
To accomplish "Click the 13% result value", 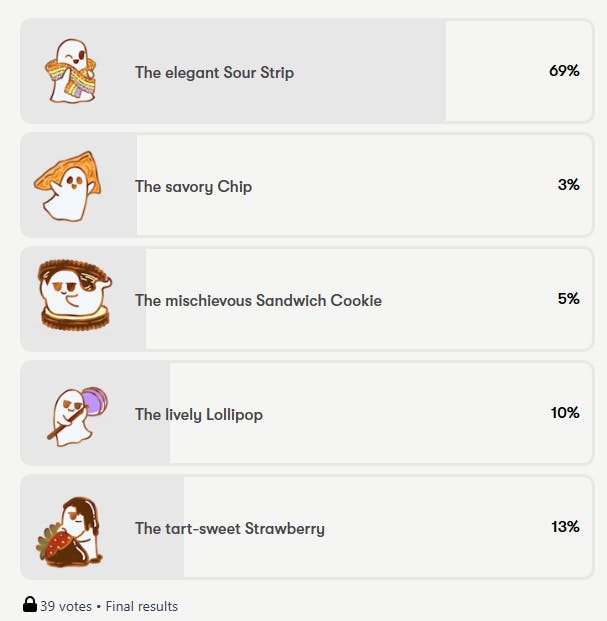I will [x=565, y=527].
